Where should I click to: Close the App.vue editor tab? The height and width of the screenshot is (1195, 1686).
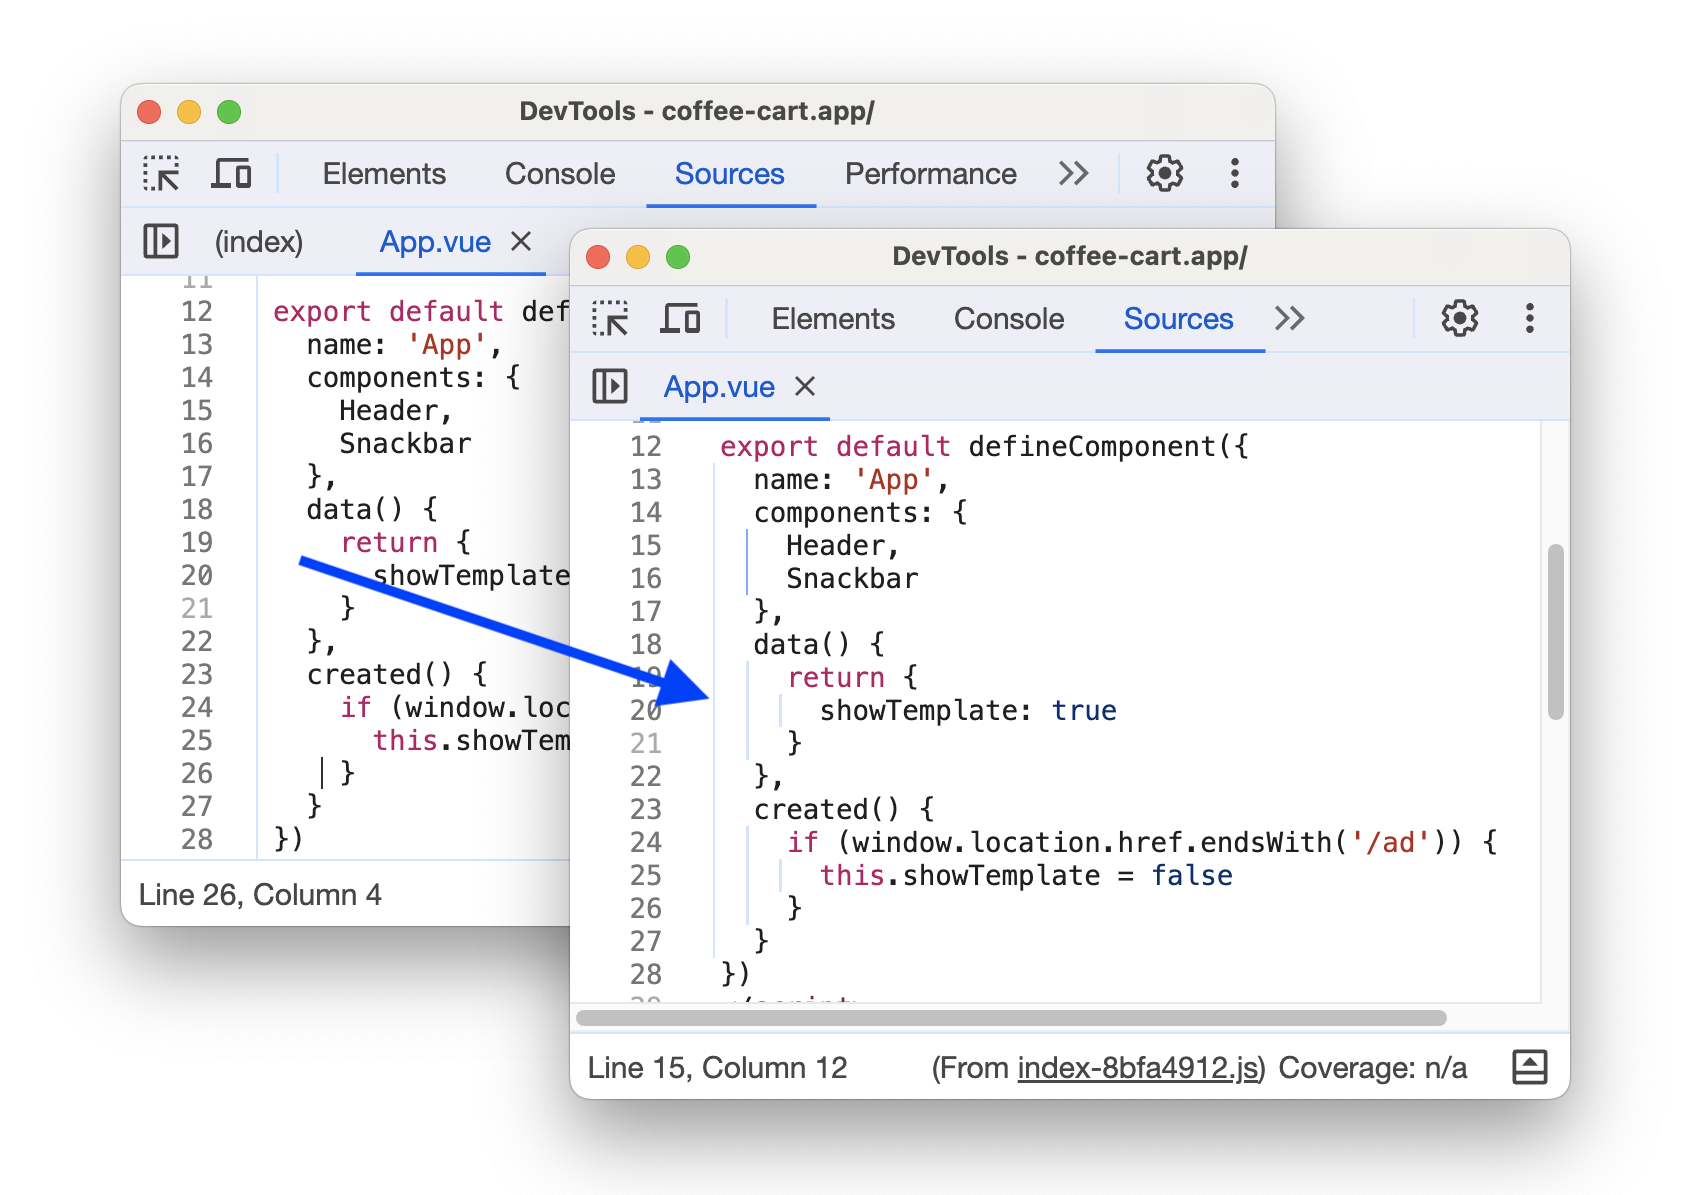pos(806,387)
